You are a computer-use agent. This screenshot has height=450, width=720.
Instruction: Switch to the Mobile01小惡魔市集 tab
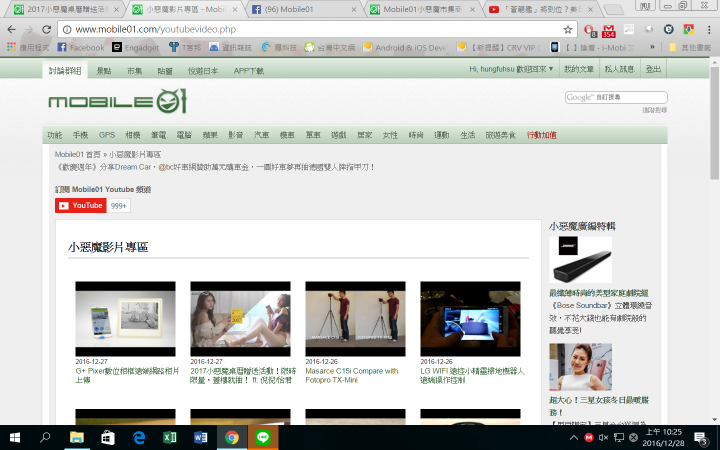(422, 9)
